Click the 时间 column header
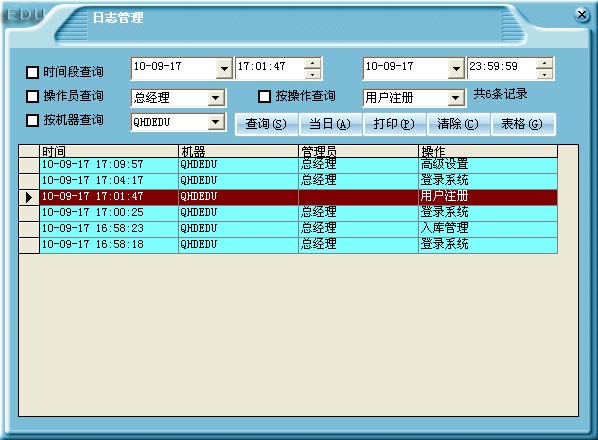Screen dimensions: 598x440 109,151
